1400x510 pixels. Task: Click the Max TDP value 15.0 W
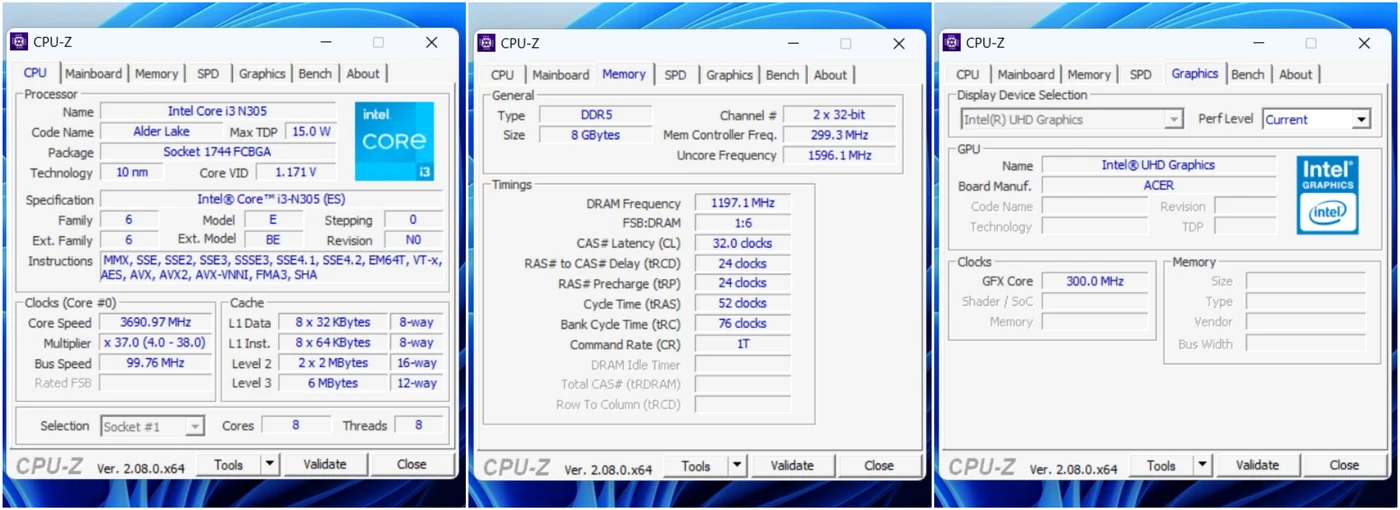(x=310, y=131)
